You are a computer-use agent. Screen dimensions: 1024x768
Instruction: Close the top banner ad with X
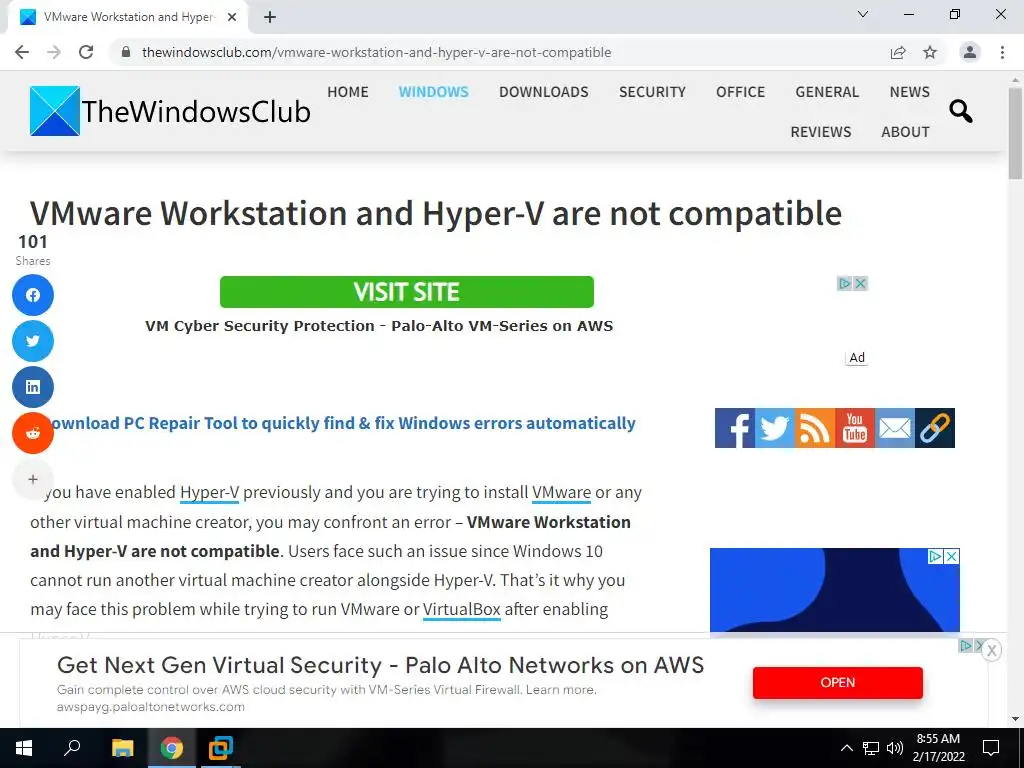coord(861,283)
